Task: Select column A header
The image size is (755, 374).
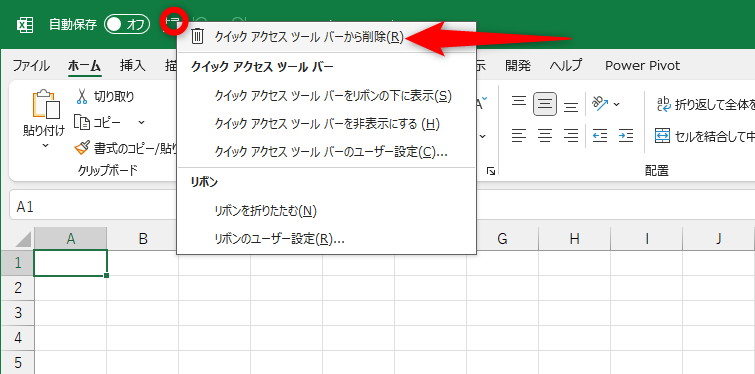Action: tap(70, 239)
